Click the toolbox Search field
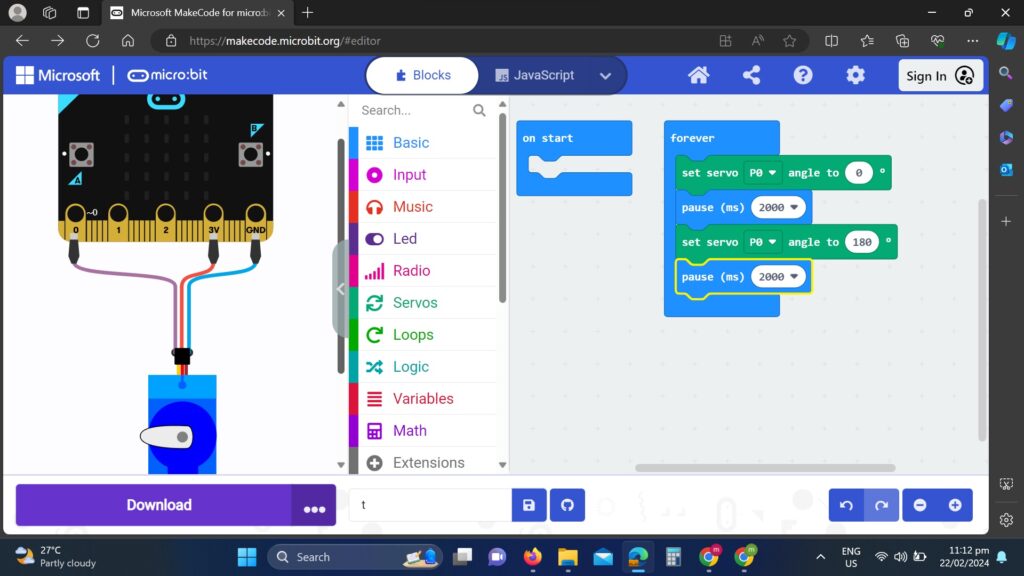 pos(412,110)
